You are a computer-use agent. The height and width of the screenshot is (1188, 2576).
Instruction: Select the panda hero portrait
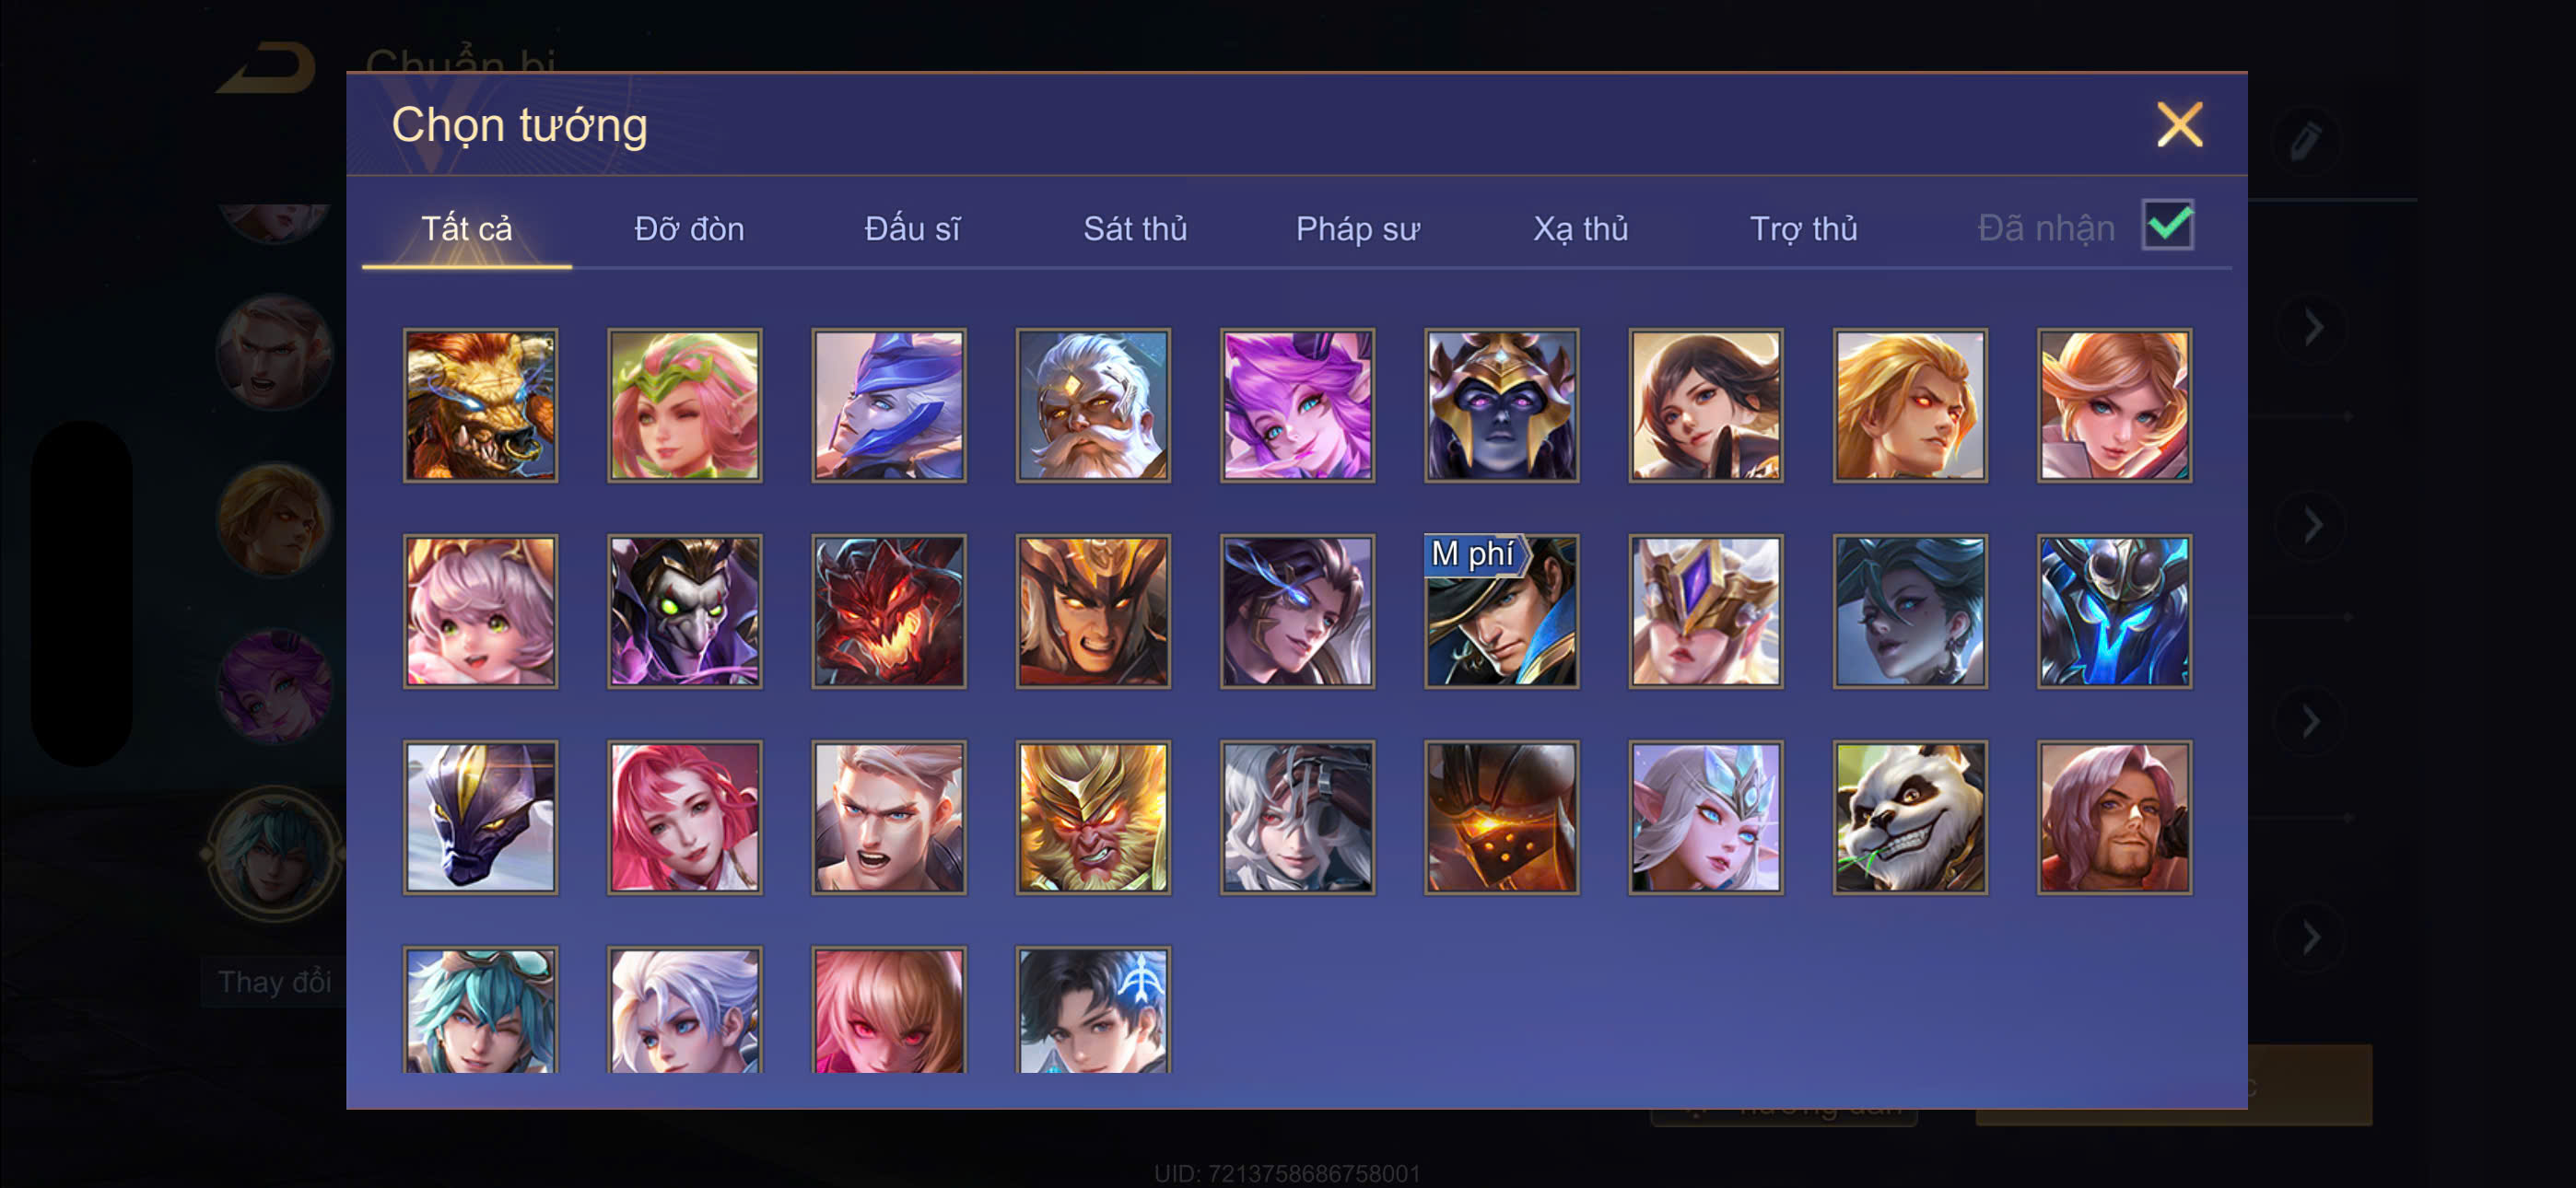1909,817
